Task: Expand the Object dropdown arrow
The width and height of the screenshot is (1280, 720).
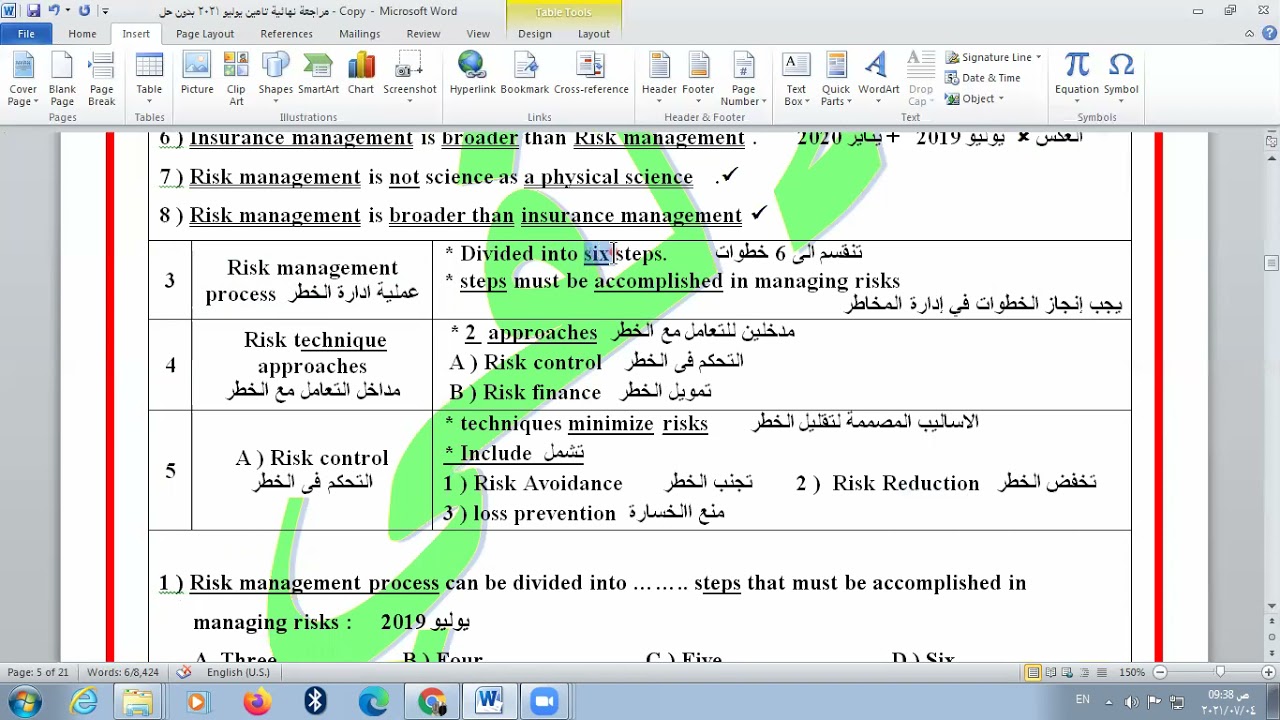Action: (1000, 99)
